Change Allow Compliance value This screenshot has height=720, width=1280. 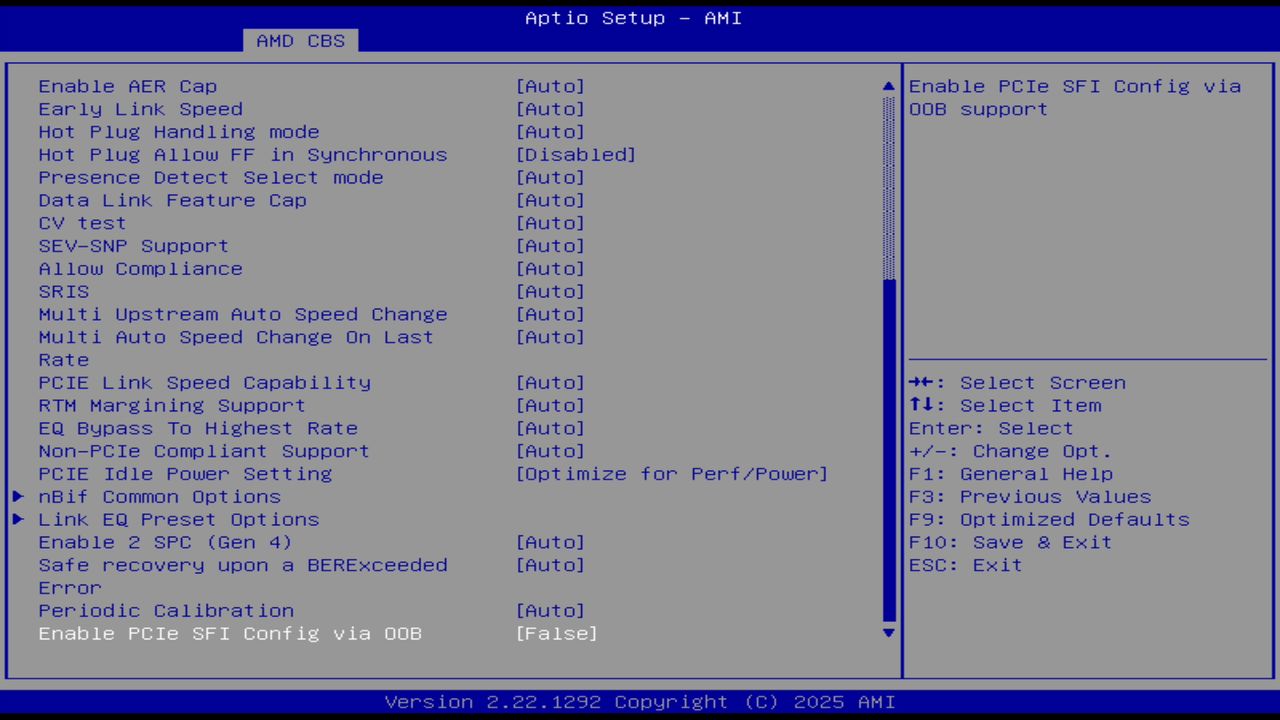pyautogui.click(x=550, y=268)
